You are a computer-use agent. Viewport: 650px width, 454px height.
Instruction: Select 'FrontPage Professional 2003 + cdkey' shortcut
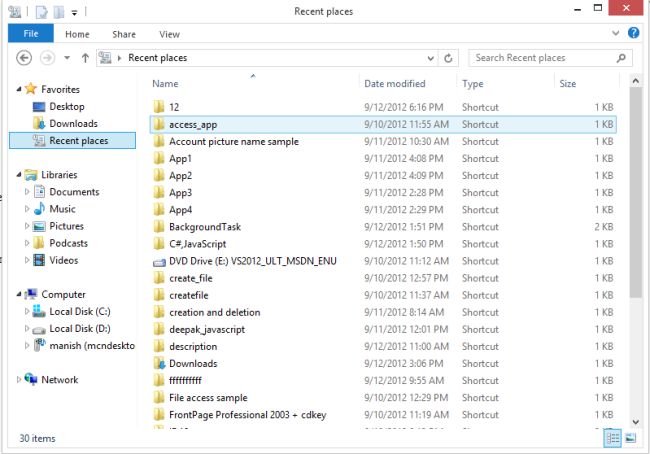[247, 415]
